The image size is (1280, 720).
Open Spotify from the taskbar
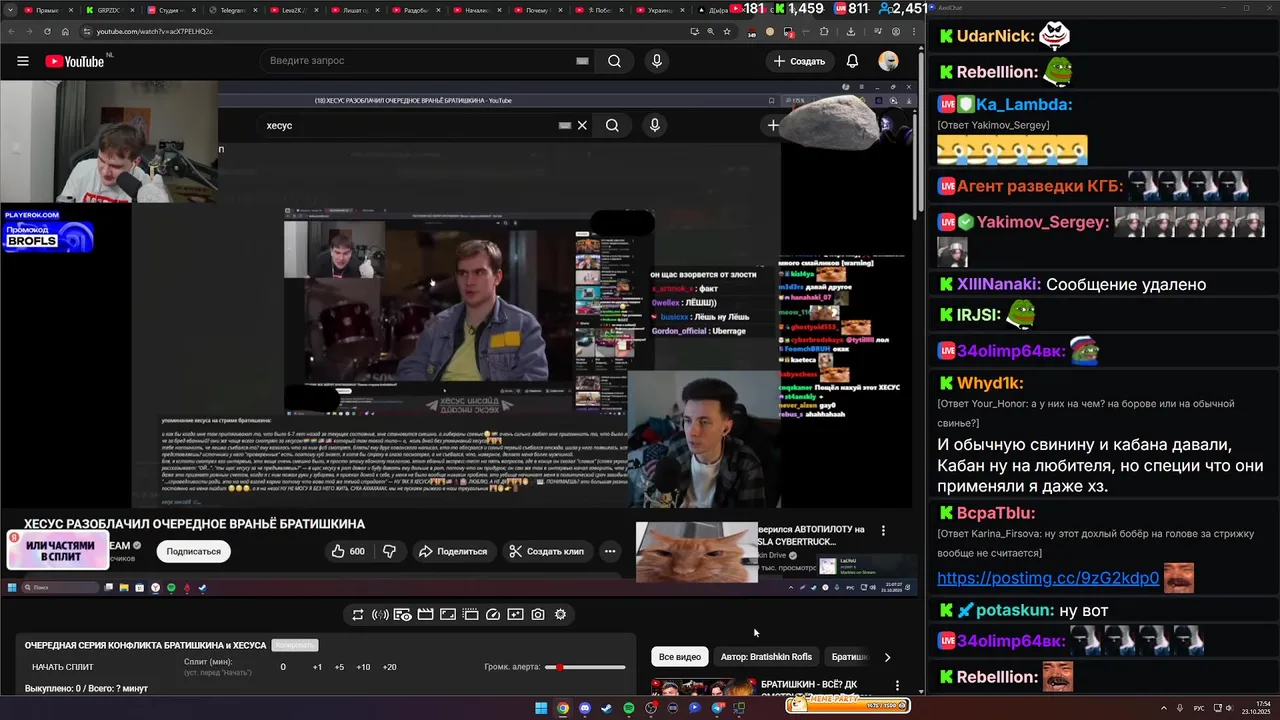pyautogui.click(x=628, y=708)
